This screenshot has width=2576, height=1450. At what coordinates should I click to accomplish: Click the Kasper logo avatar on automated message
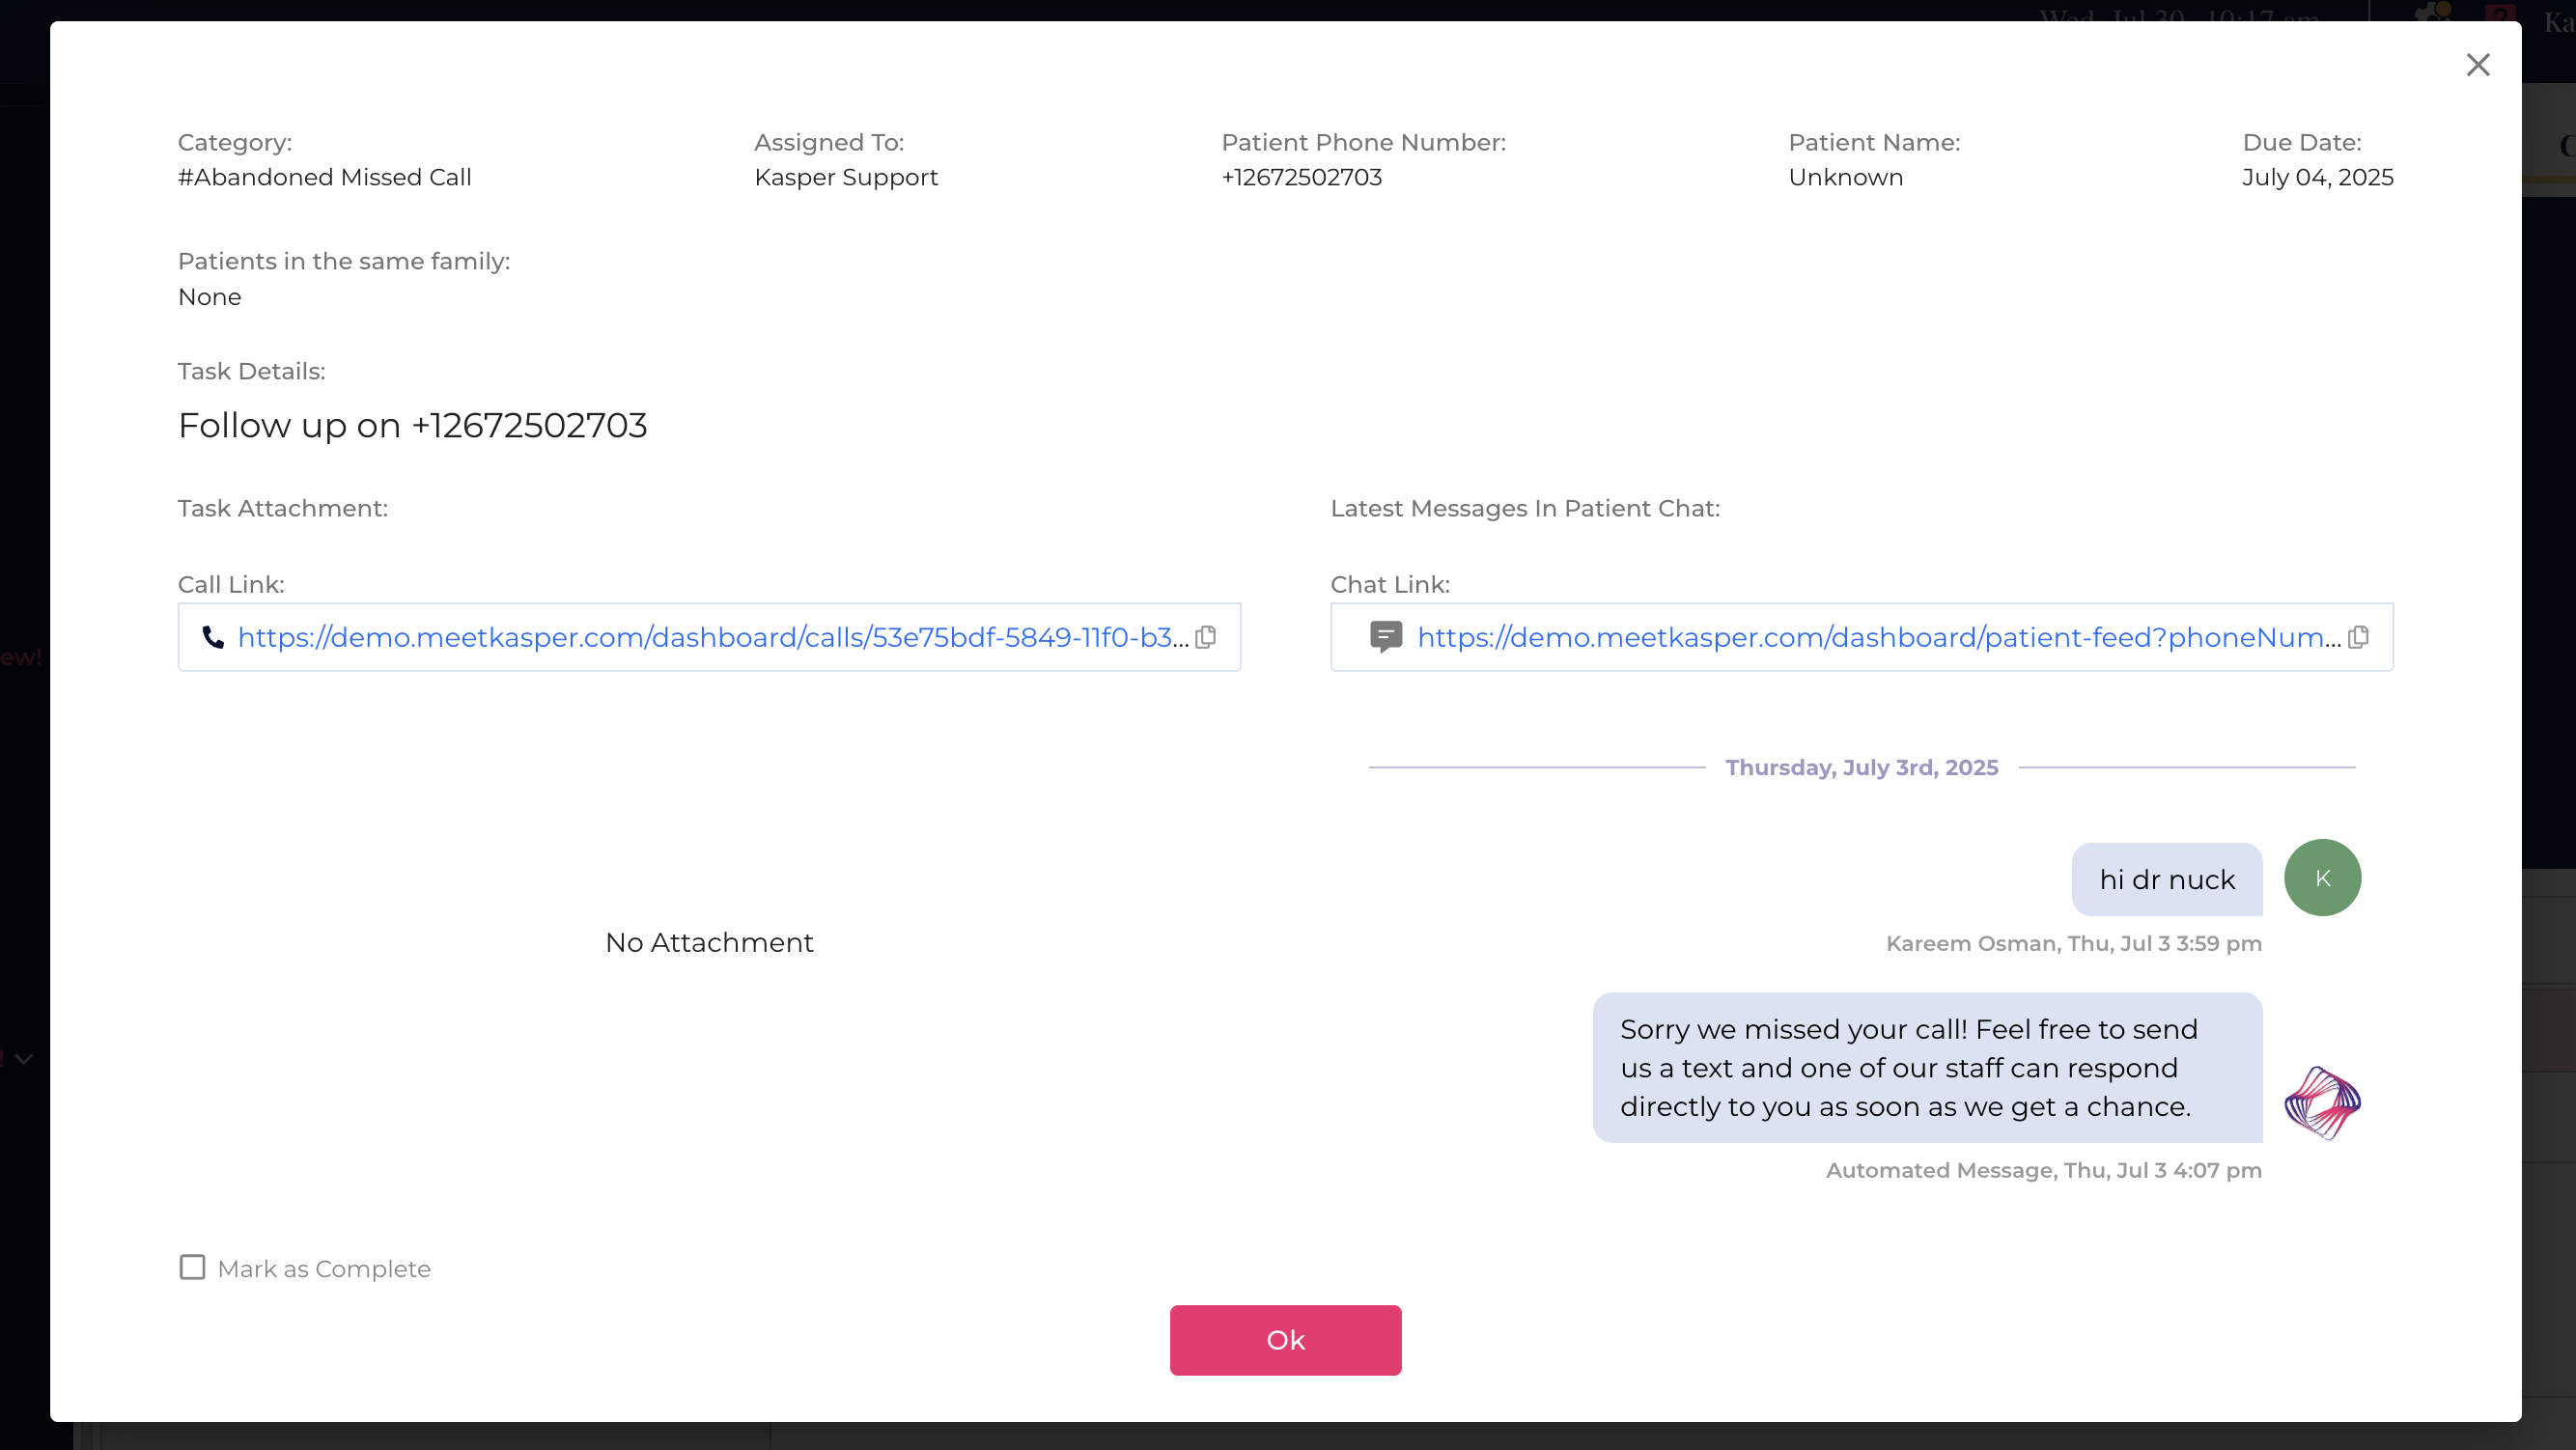(x=2322, y=1103)
